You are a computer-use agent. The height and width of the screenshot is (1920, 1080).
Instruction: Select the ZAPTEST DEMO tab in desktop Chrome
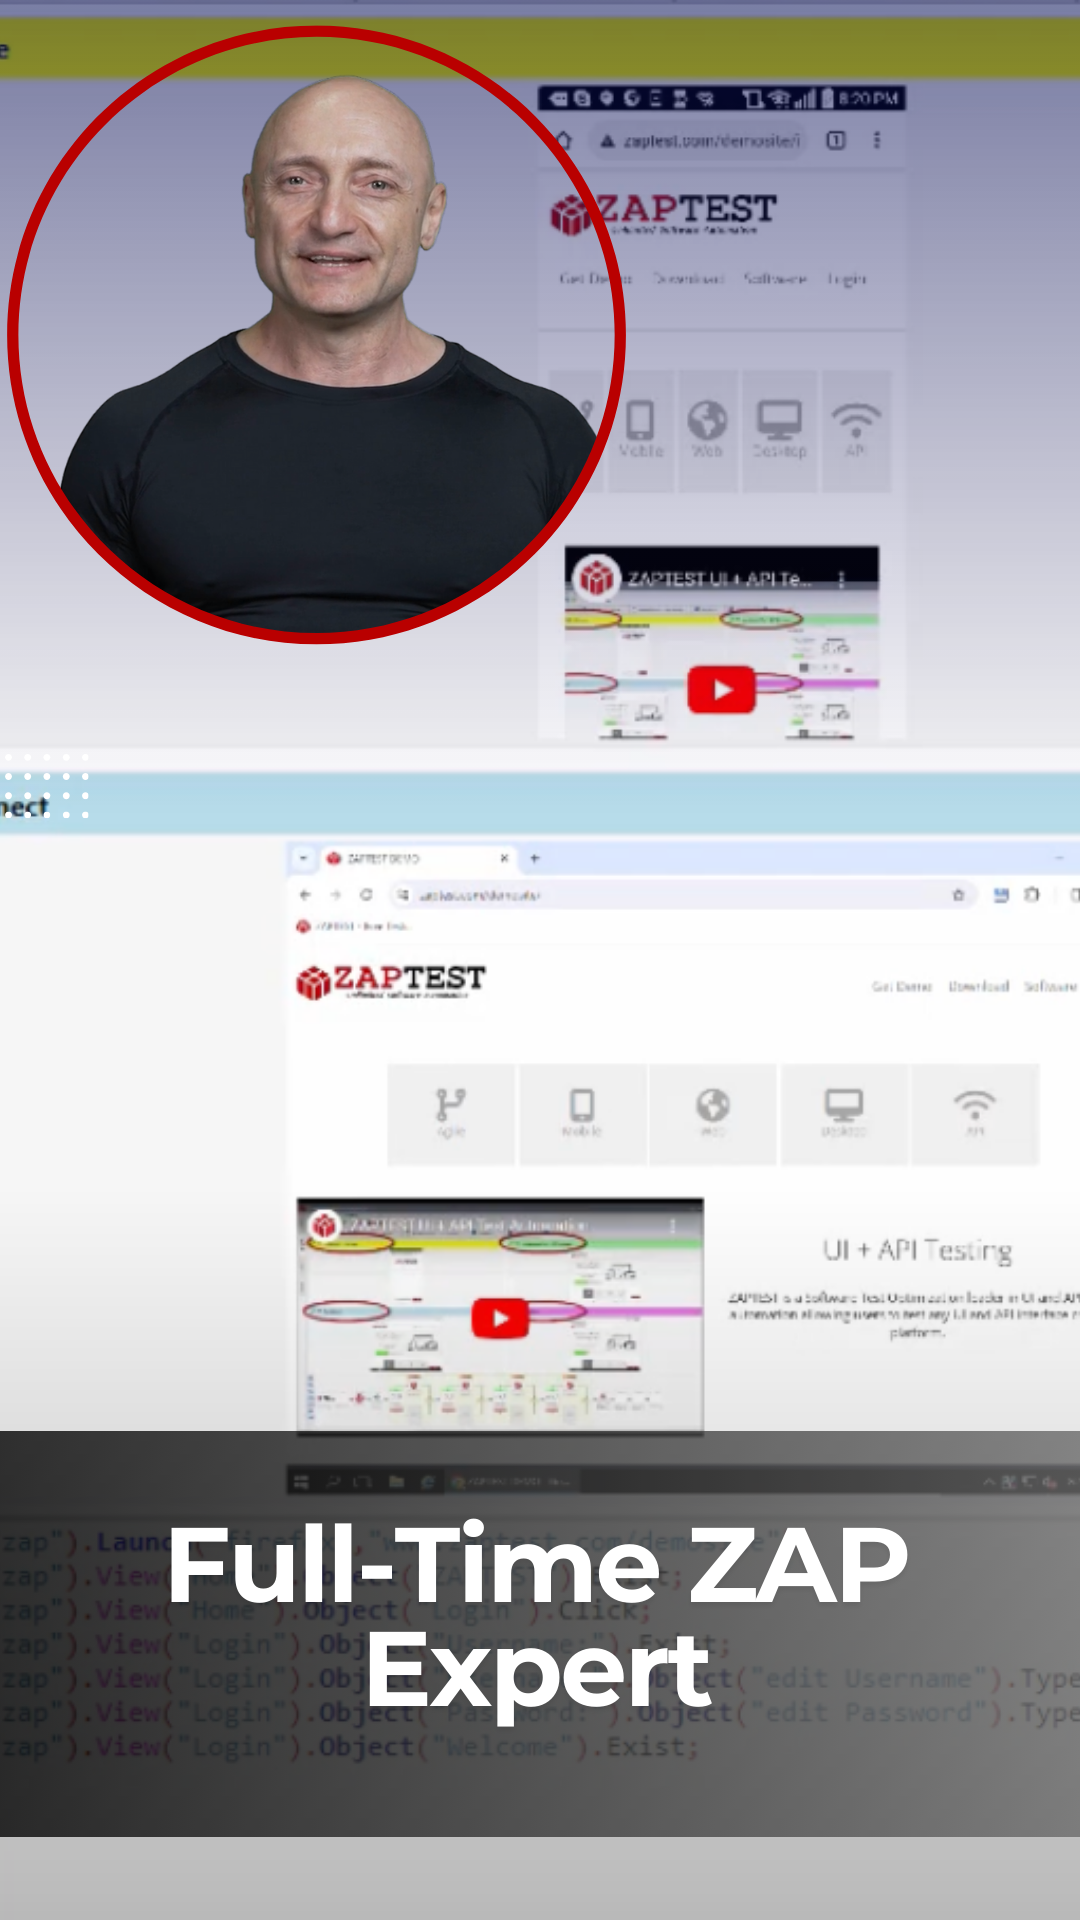pos(415,858)
